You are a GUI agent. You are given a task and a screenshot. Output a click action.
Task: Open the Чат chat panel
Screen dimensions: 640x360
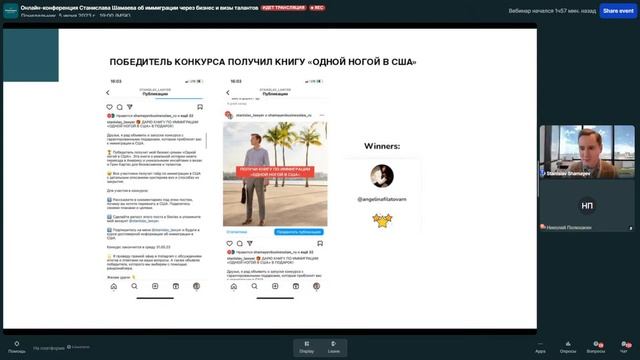tap(624, 347)
